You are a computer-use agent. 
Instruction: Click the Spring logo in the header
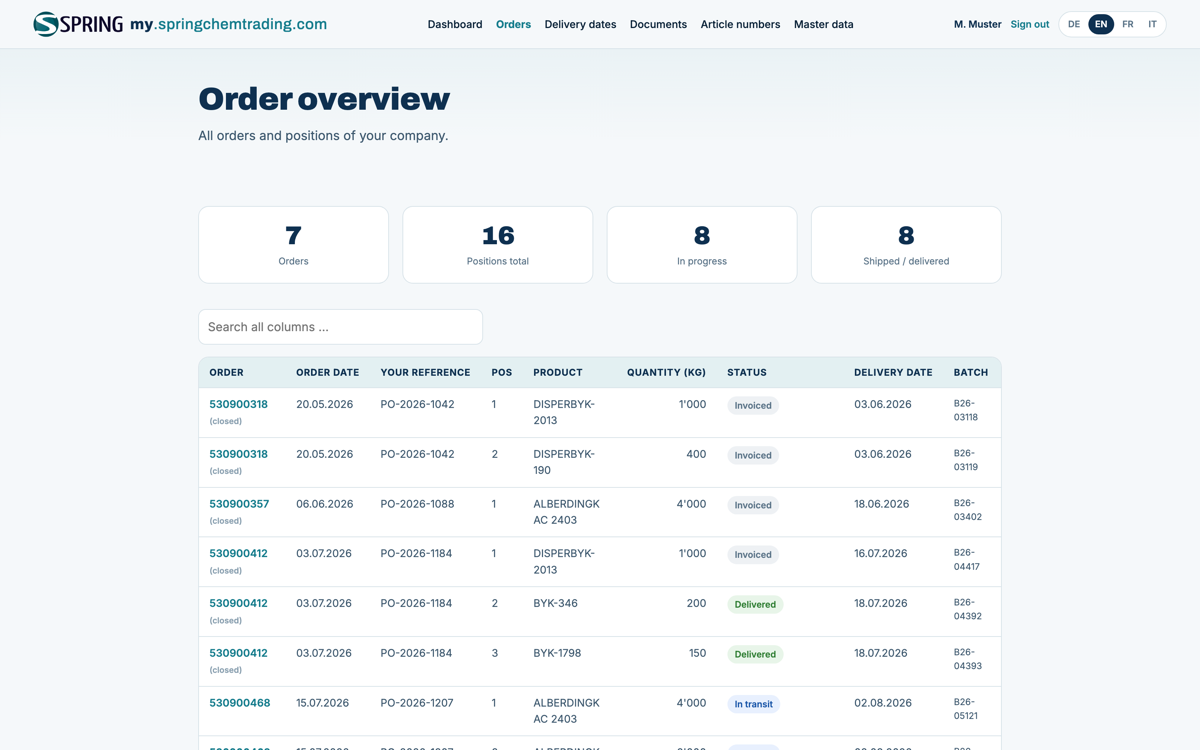click(x=78, y=24)
